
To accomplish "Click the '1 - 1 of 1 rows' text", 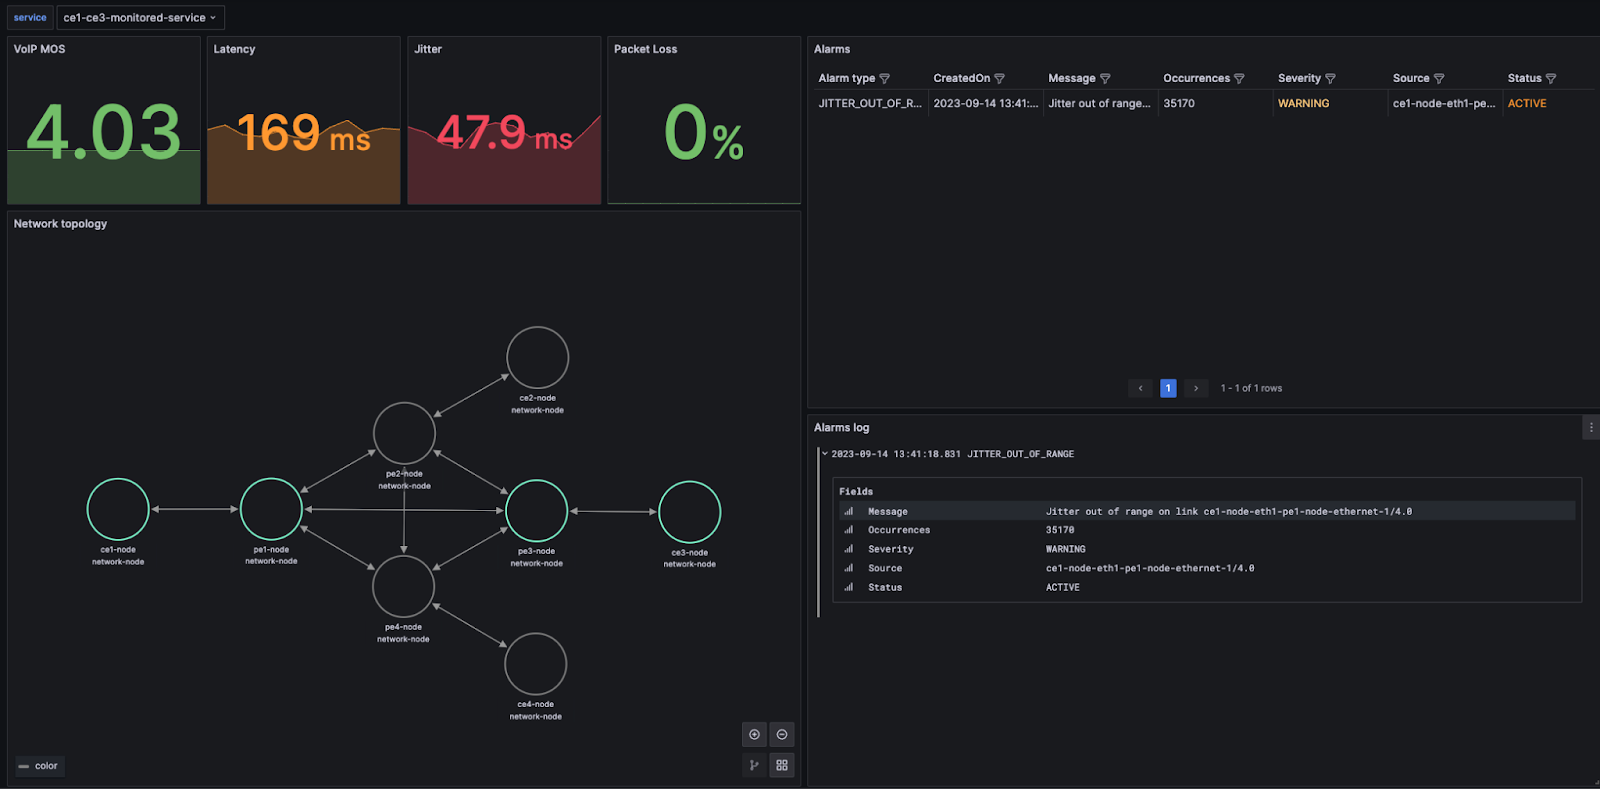I will (x=1251, y=388).
